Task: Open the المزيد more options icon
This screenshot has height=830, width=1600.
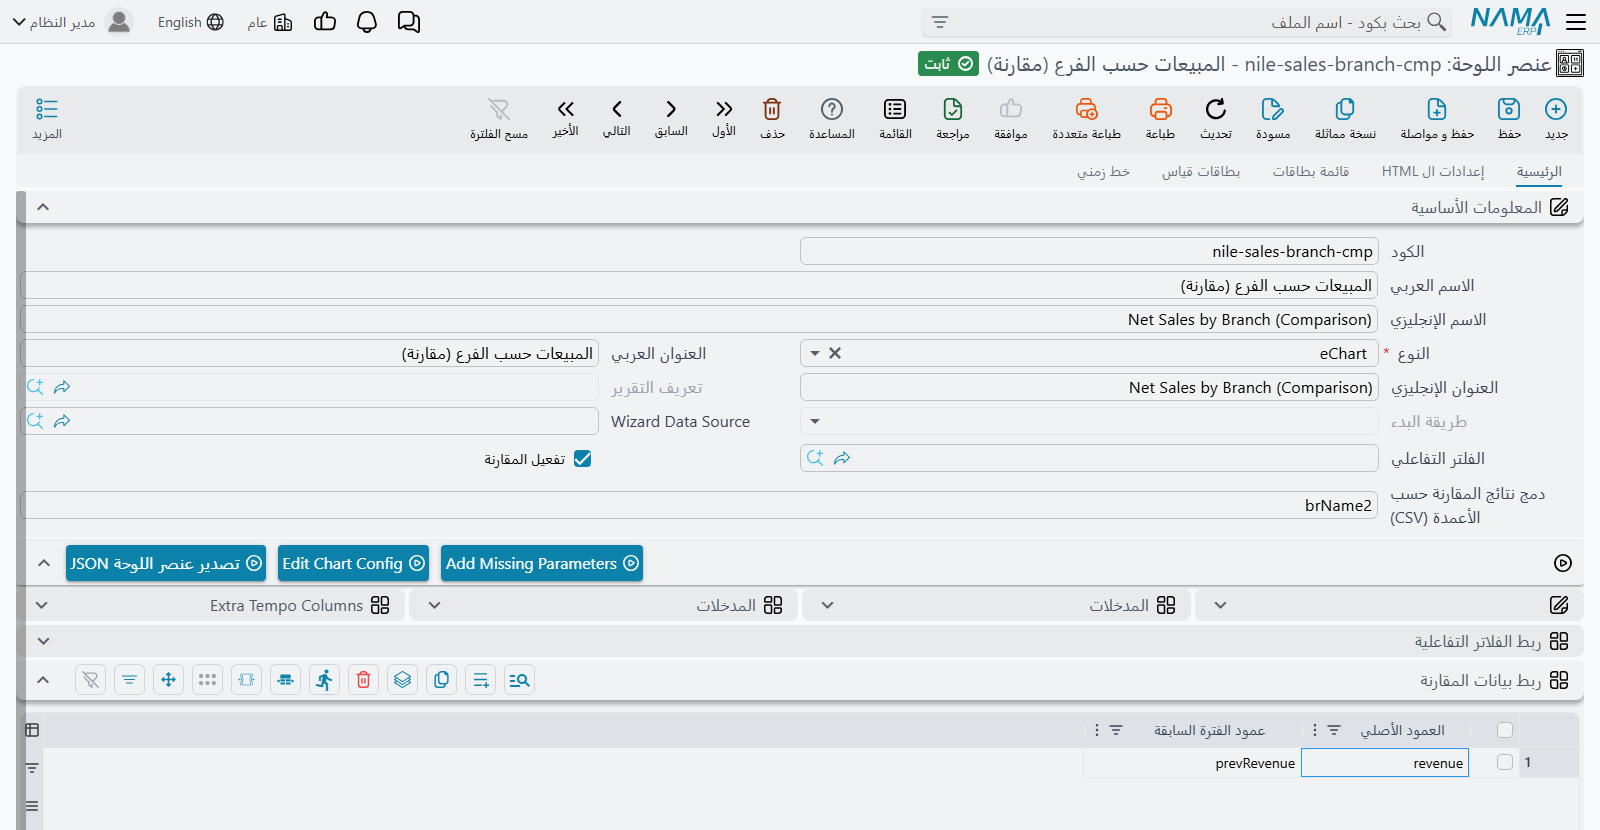Action: pos(47,109)
